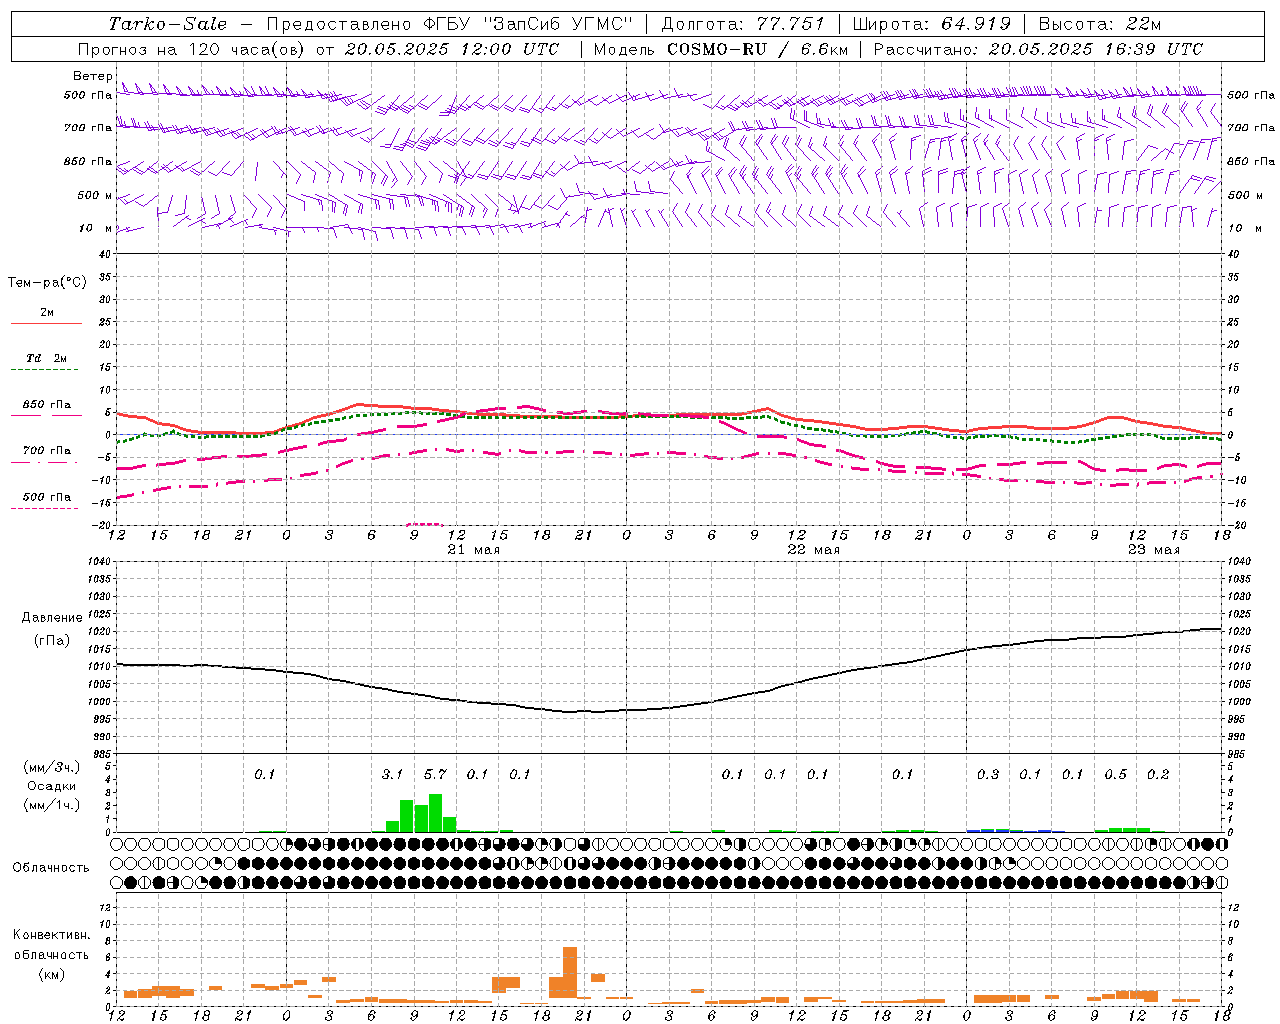1280x1024 pixels.
Task: Click the 23 мая date label
Action: pos(1153,550)
